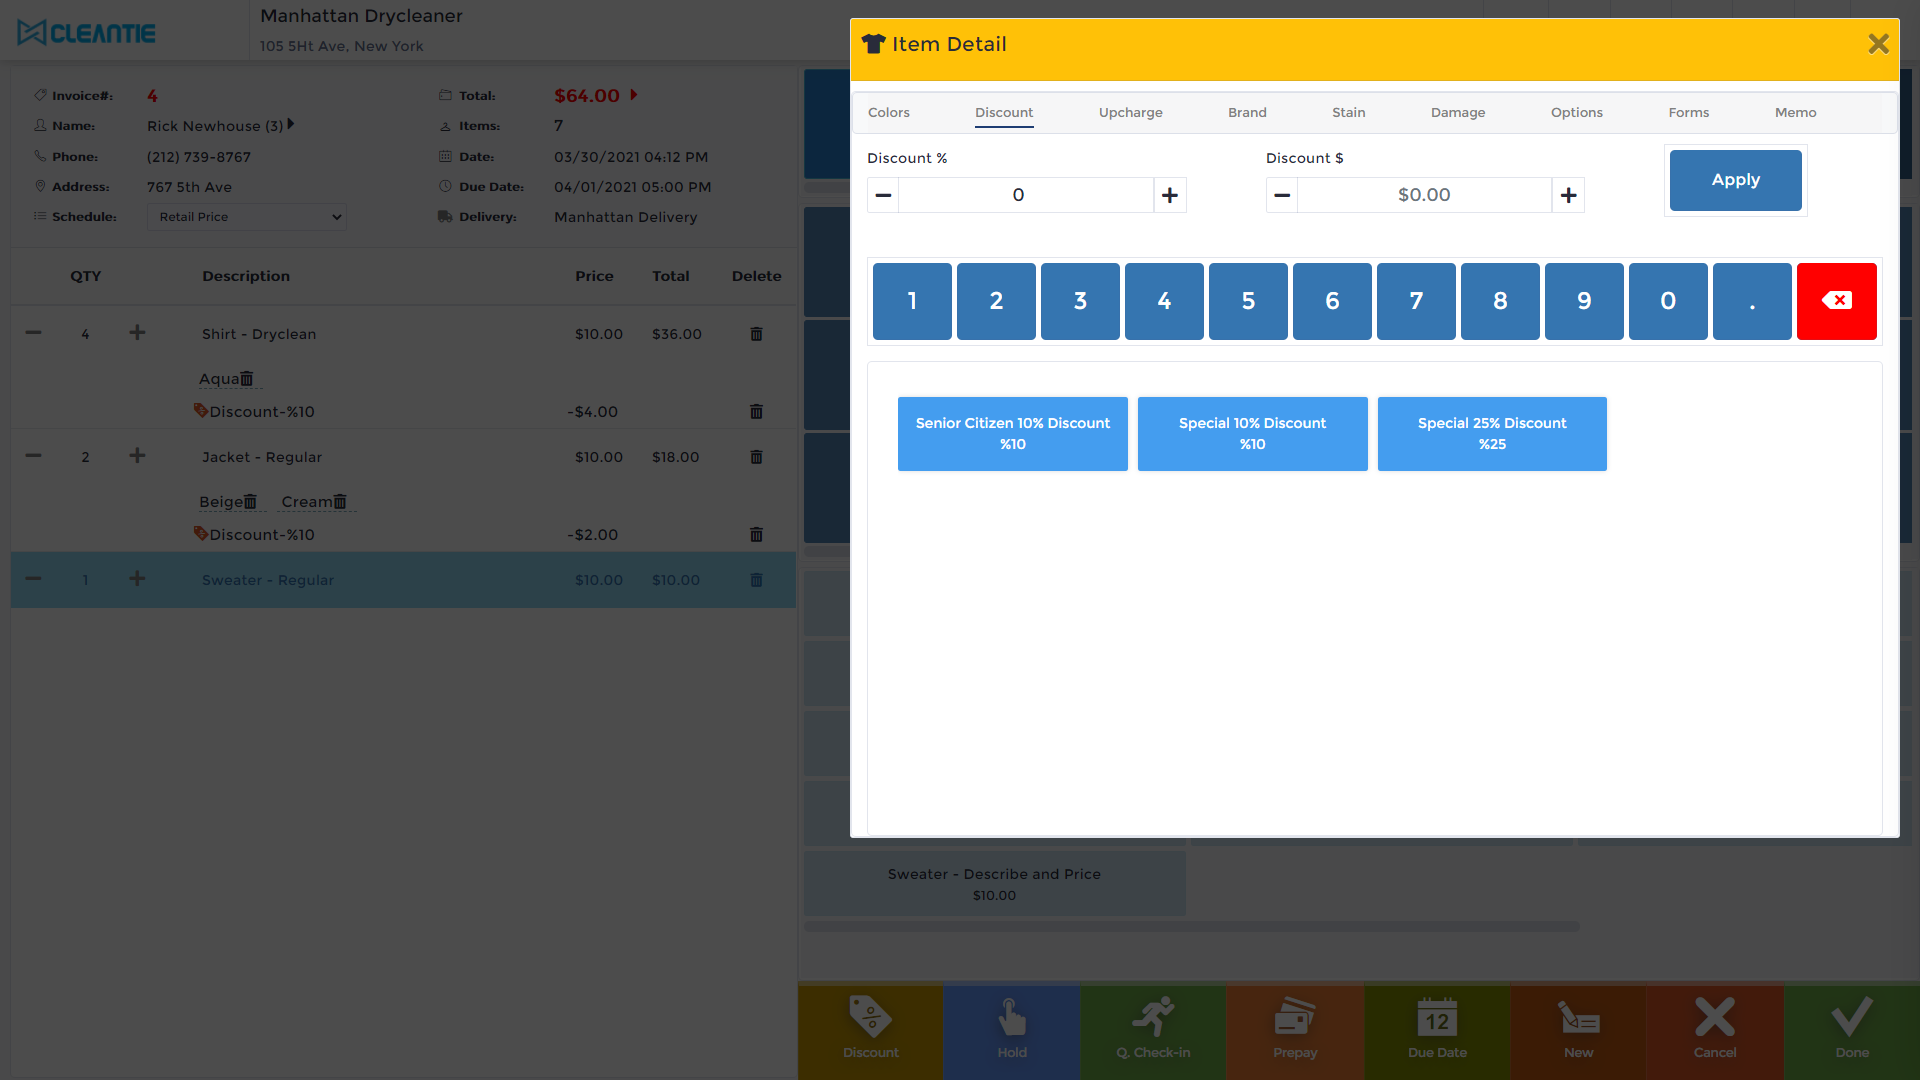Switch to the Colors tab
This screenshot has width=1920, height=1080.
pos(888,113)
